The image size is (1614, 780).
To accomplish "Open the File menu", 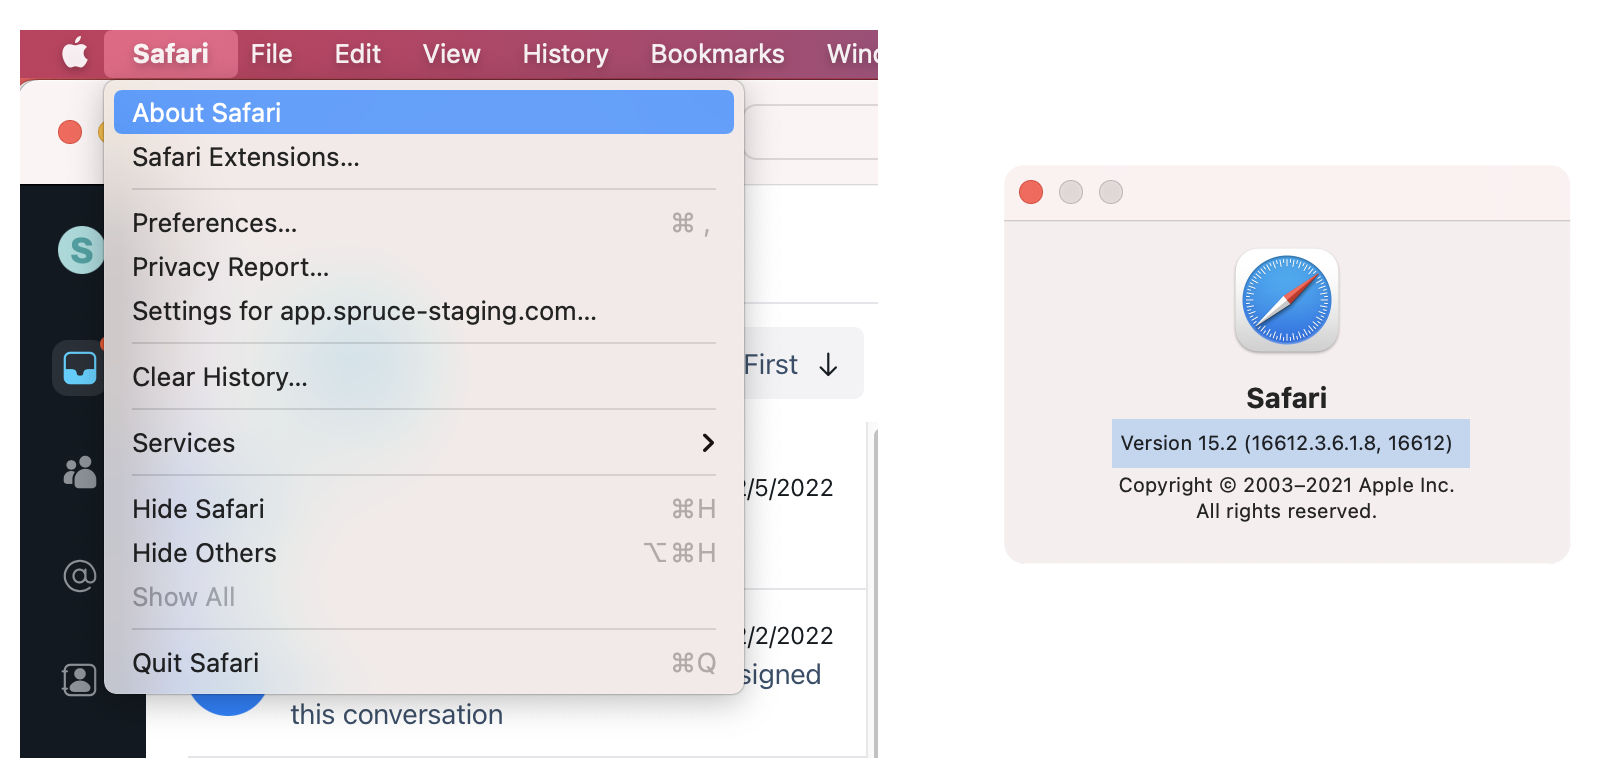I will pyautogui.click(x=271, y=54).
